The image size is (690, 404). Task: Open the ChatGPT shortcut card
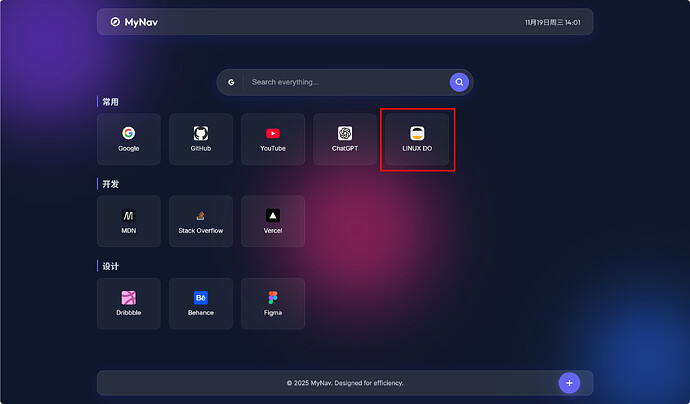pos(345,139)
